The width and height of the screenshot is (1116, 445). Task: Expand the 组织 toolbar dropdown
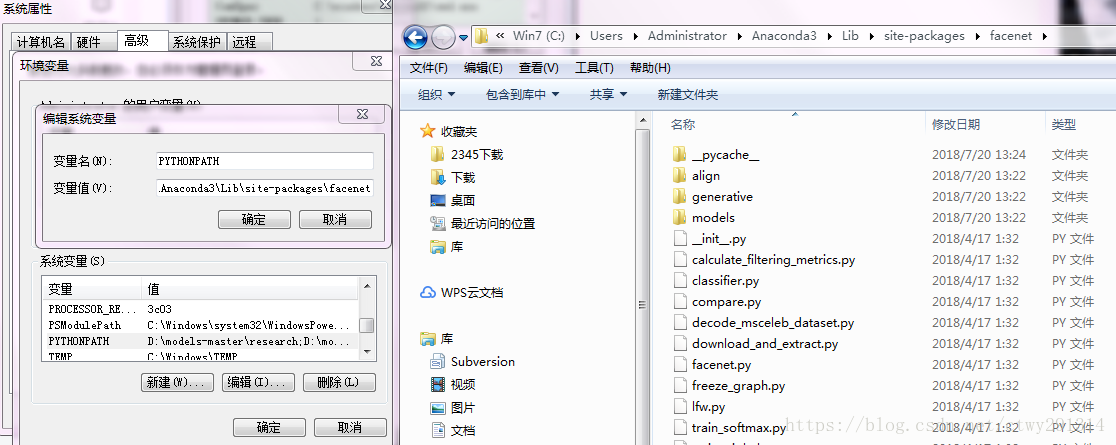(x=436, y=94)
